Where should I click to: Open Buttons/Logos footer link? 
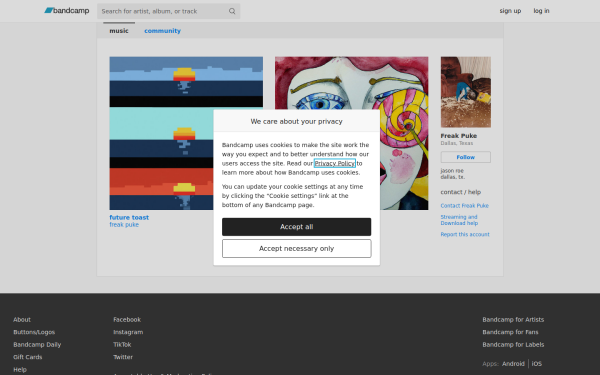click(34, 332)
